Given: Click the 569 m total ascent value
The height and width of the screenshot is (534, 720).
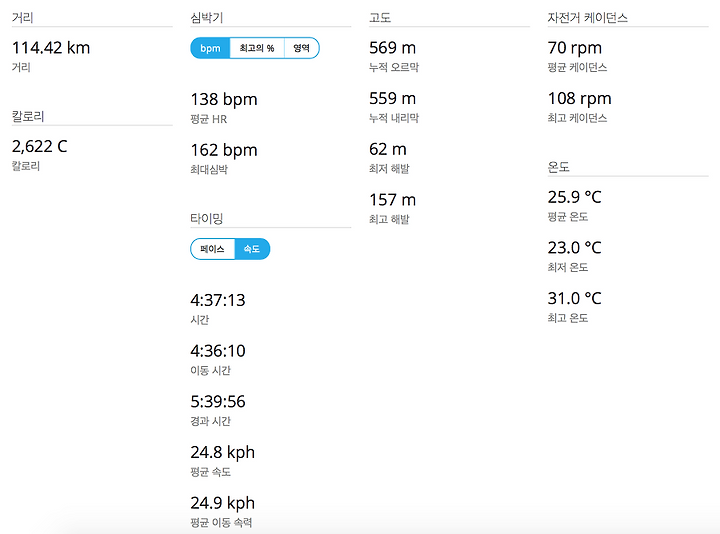Looking at the screenshot, I should pyautogui.click(x=393, y=48).
